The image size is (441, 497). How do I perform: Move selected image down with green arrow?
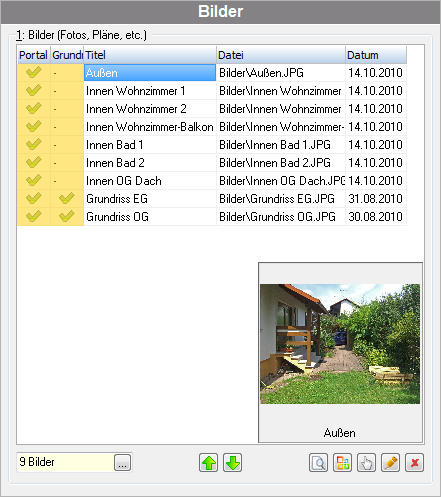pos(233,463)
